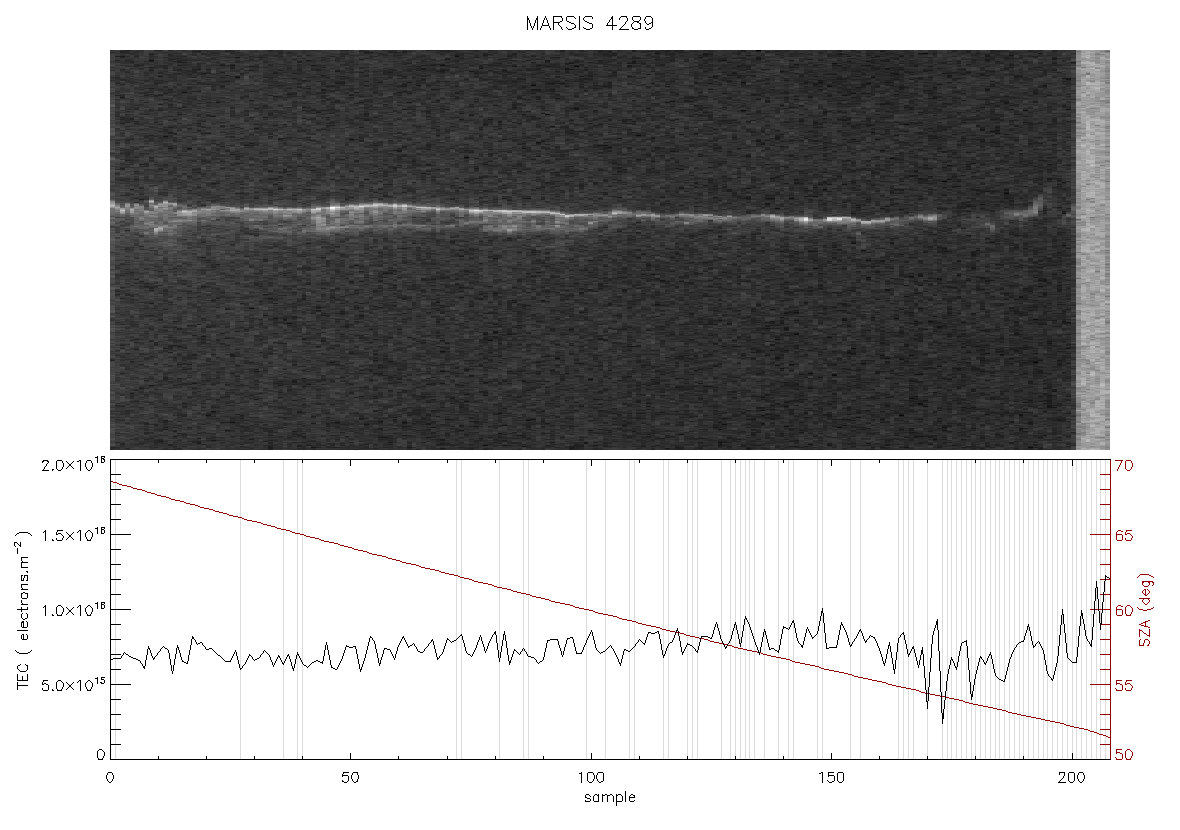This screenshot has height=830, width=1180.
Task: Click x-axis tick label "0"
Action: click(x=111, y=777)
